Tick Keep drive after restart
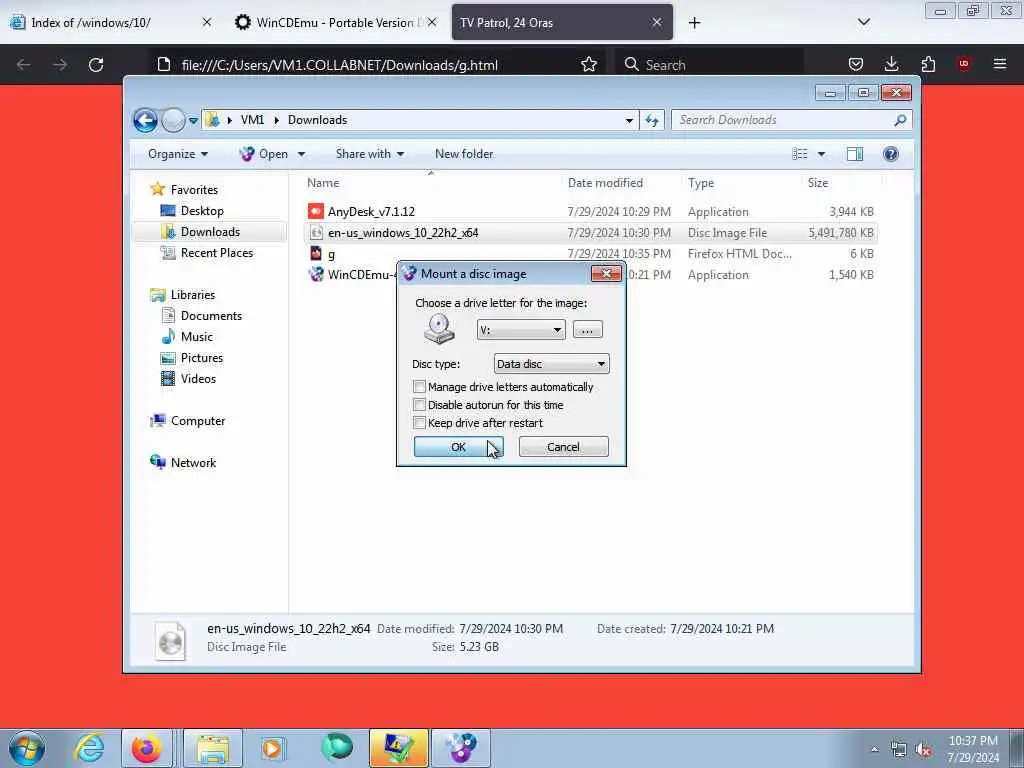 pyautogui.click(x=419, y=423)
